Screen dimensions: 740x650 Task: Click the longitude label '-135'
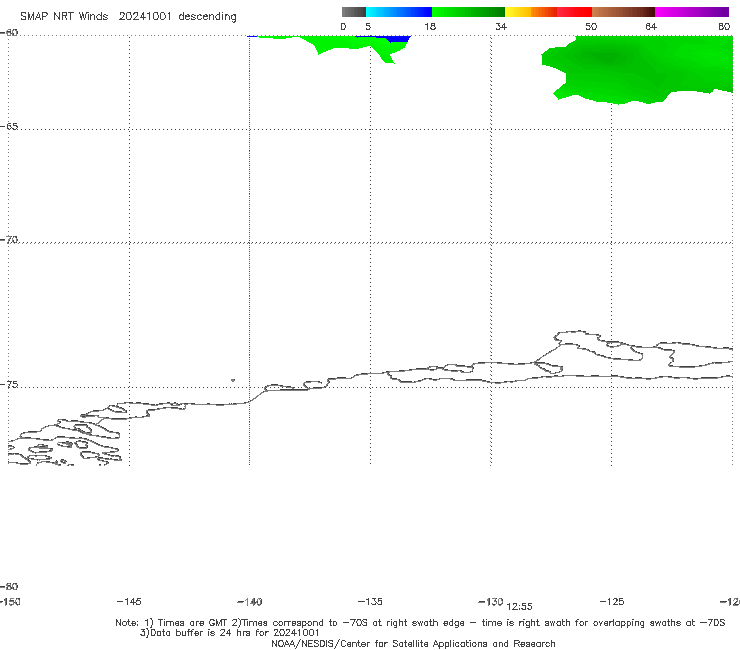370,601
